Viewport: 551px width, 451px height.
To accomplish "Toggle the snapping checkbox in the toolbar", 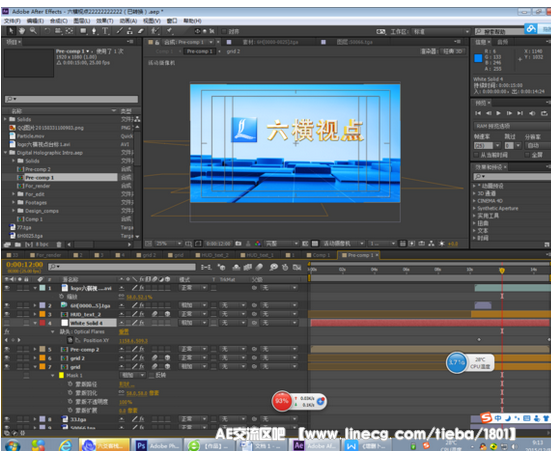I will 224,31.
